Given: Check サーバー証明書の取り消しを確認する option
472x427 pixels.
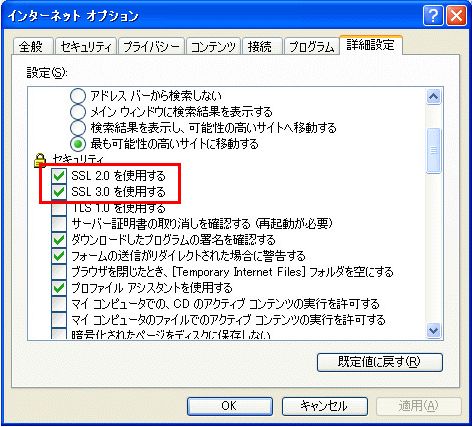Looking at the screenshot, I should click(x=59, y=224).
